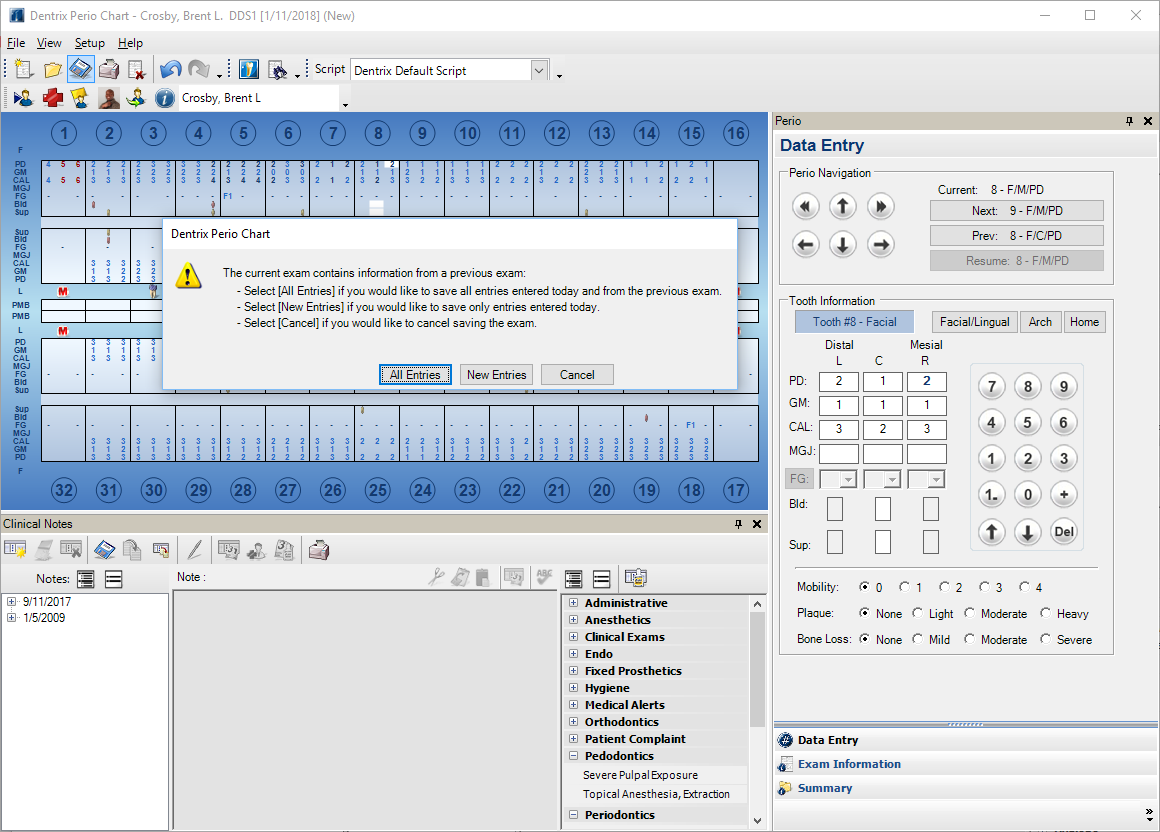Click keypad number 5
Viewport: 1160px width, 832px height.
click(1028, 422)
